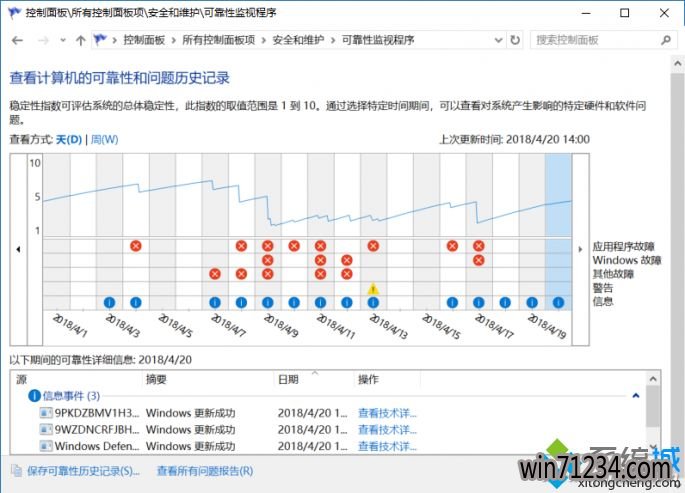The height and width of the screenshot is (493, 685).
Task: Open 查看技术详细信息 for the 9PKDZBMV1H3 row
Action: (x=387, y=413)
